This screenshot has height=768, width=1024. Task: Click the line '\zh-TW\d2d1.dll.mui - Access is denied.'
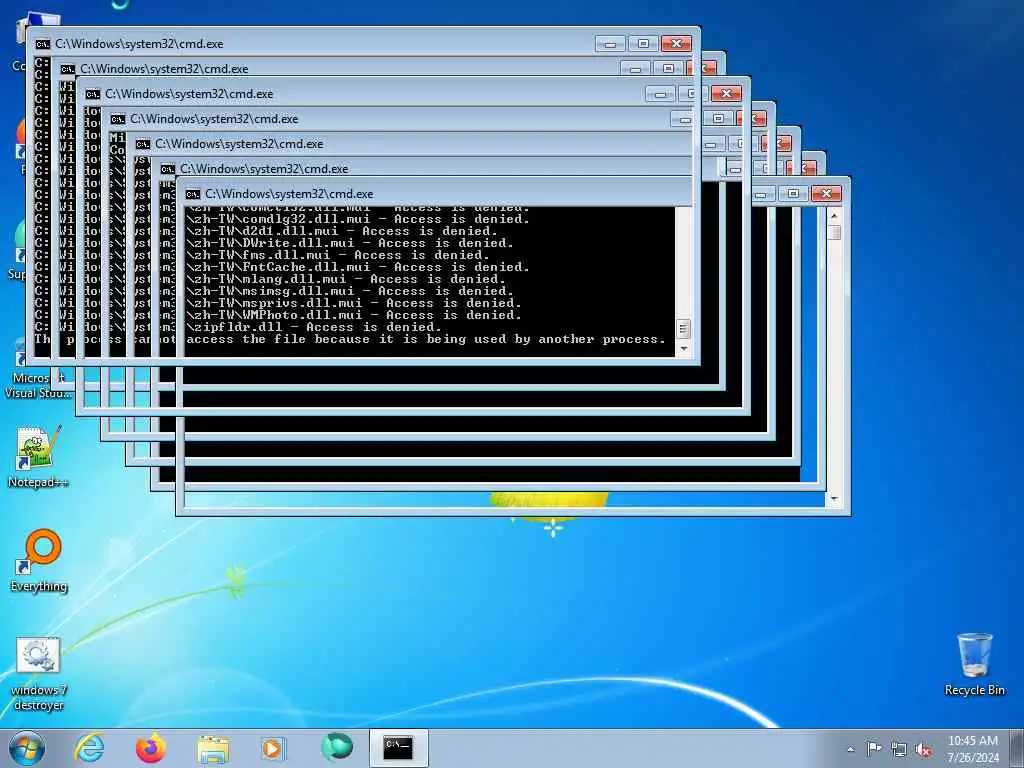click(x=342, y=231)
